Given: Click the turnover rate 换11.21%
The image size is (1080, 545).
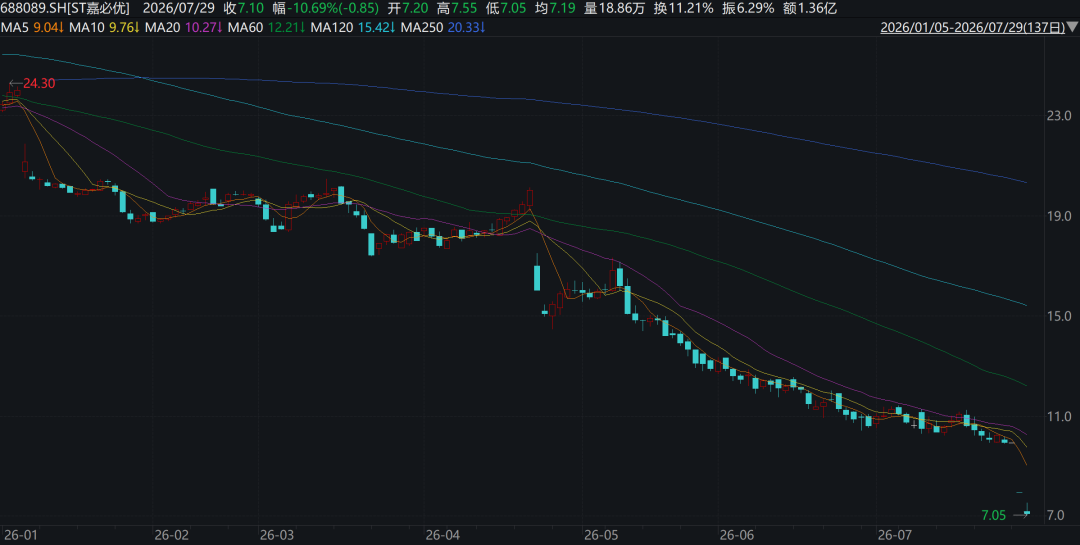Looking at the screenshot, I should (684, 9).
